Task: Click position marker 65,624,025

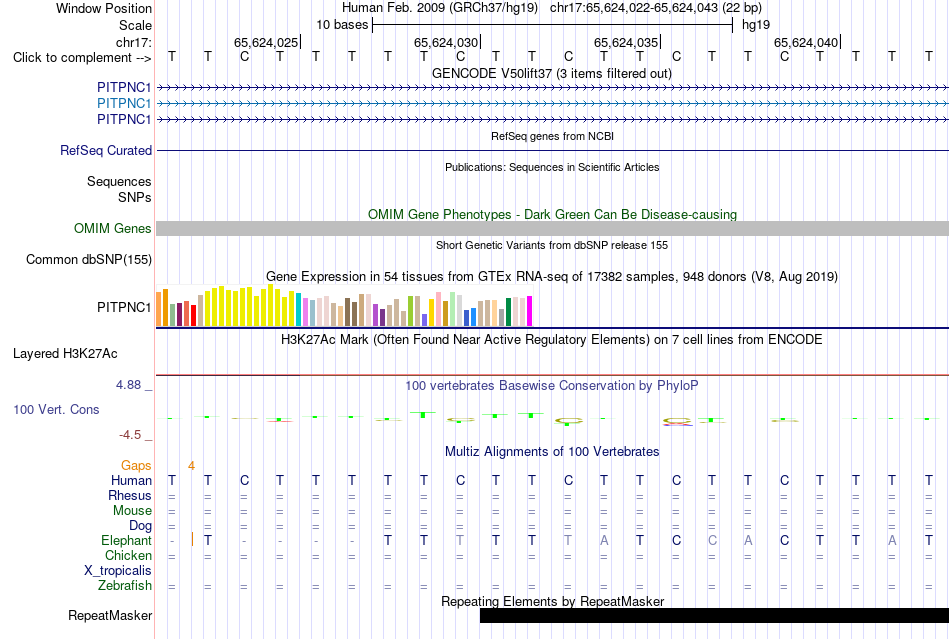Action: pyautogui.click(x=266, y=42)
